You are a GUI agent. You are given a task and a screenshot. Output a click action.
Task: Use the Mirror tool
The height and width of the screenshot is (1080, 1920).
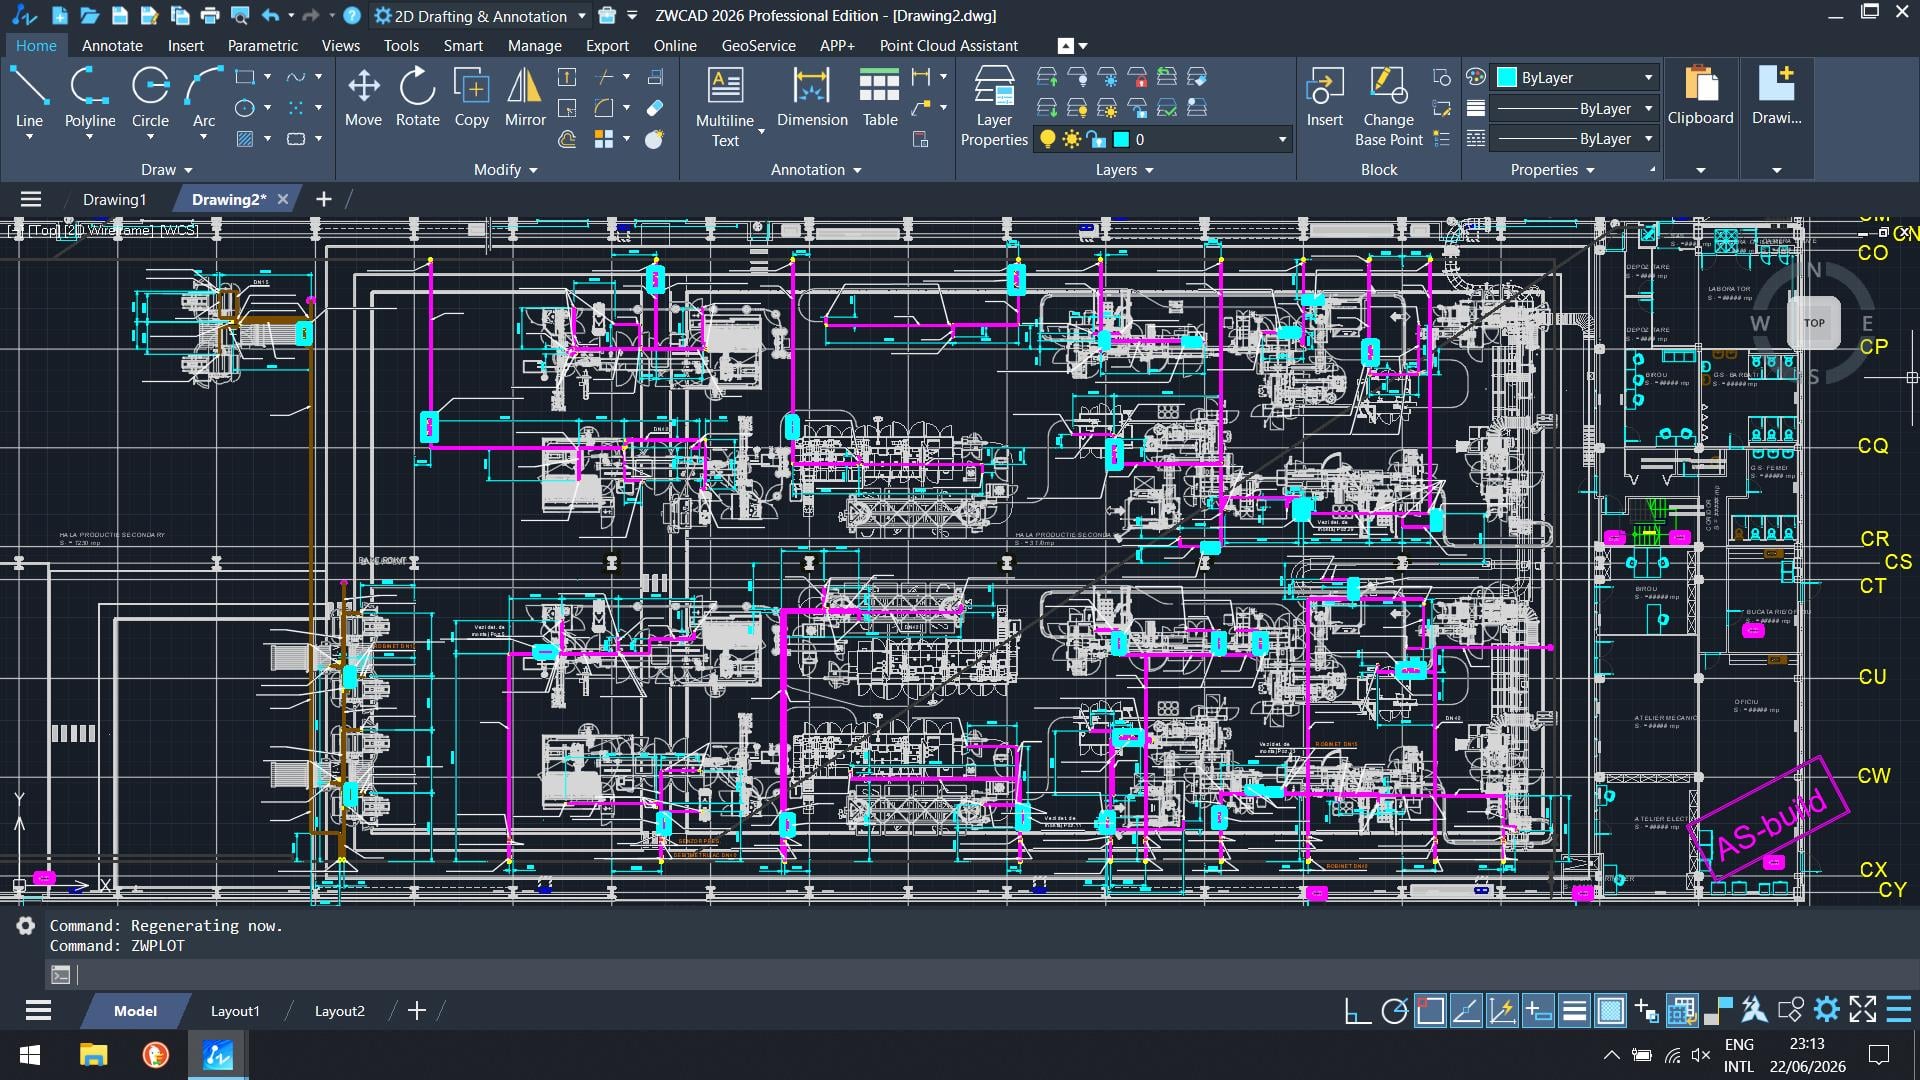(525, 97)
